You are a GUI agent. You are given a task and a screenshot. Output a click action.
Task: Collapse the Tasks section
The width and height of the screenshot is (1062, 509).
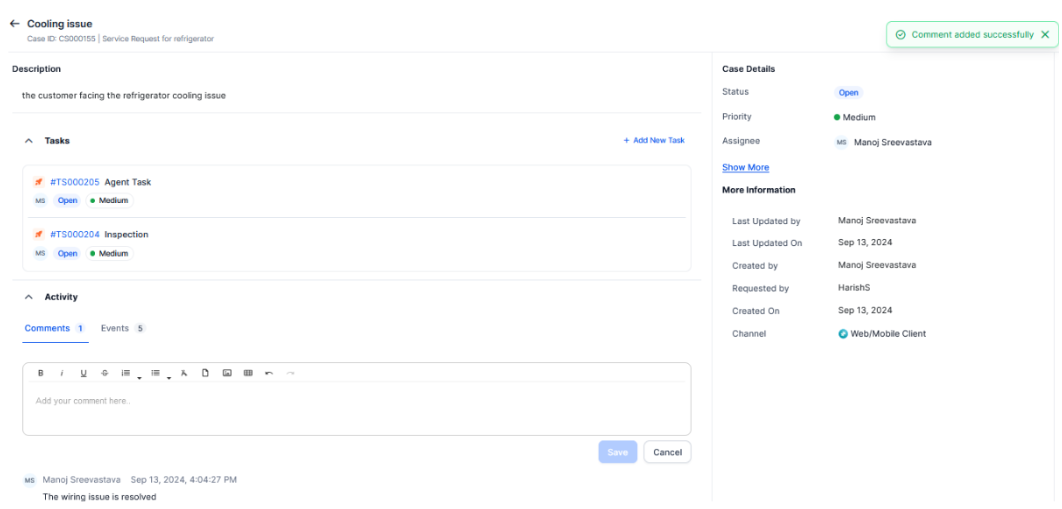click(29, 141)
